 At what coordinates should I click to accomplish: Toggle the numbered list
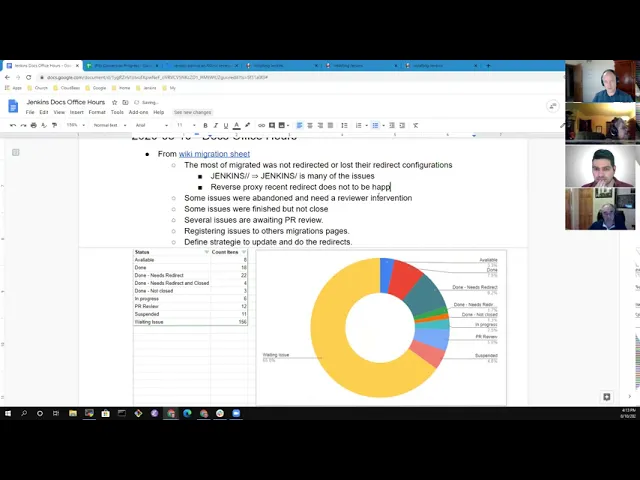coord(358,125)
